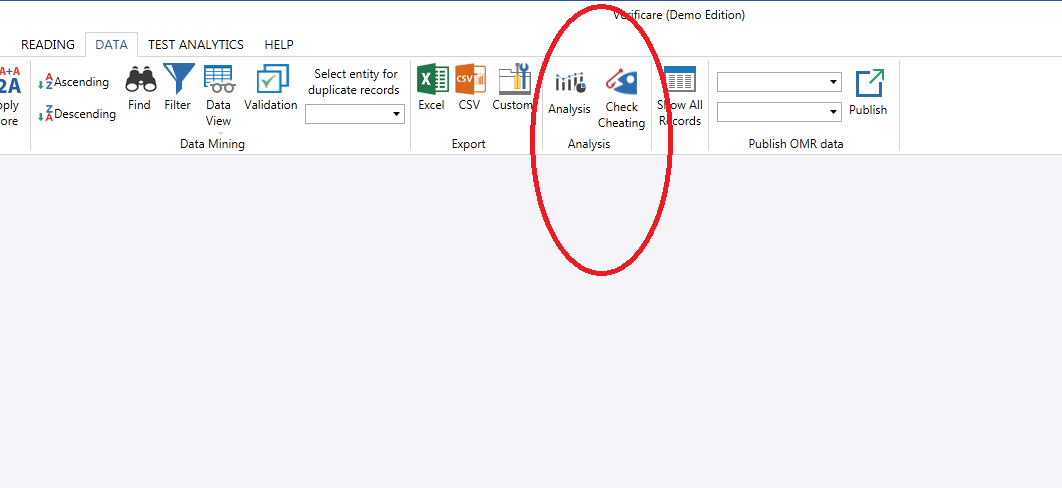Screen dimensions: 1062x488
Task: Open the TEST ANALYTICS tab
Action: [196, 45]
